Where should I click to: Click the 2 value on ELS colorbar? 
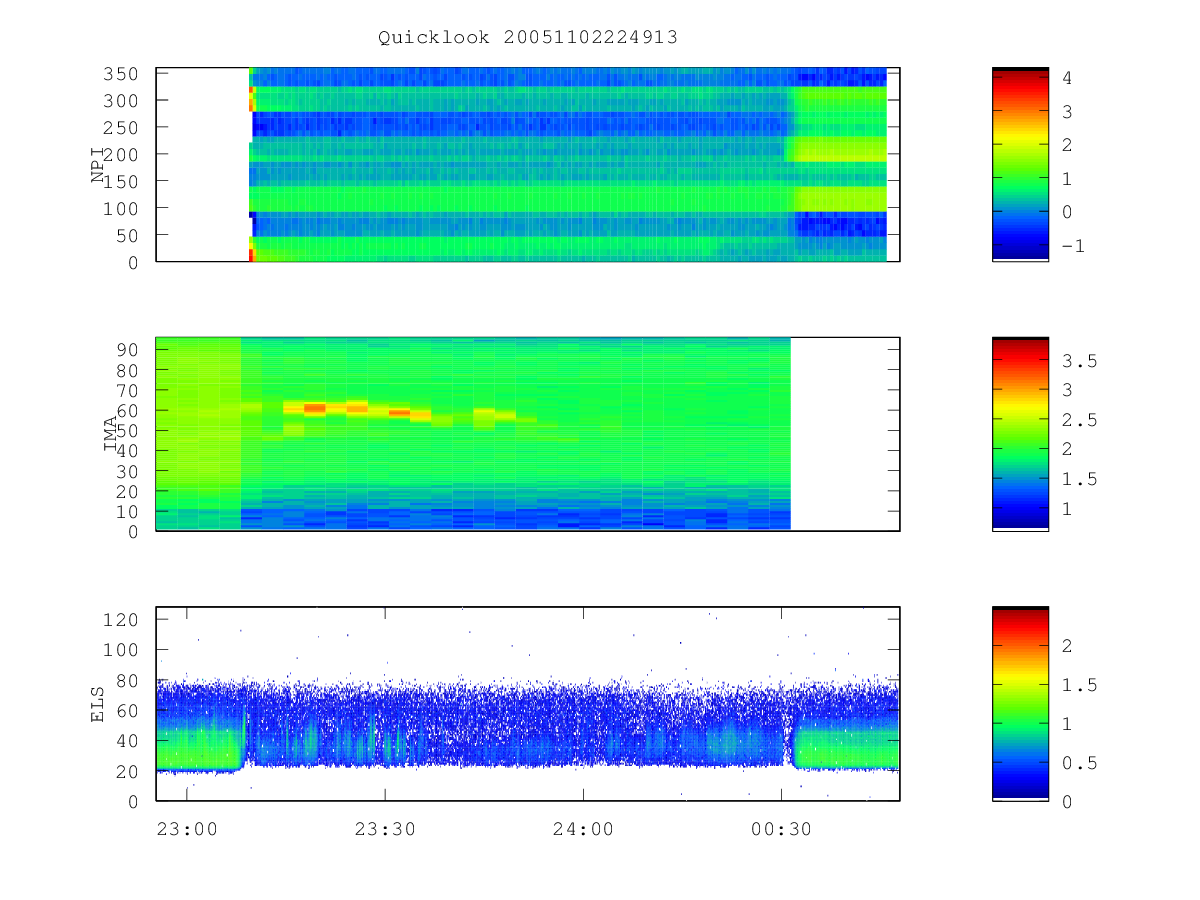(x=1066, y=646)
